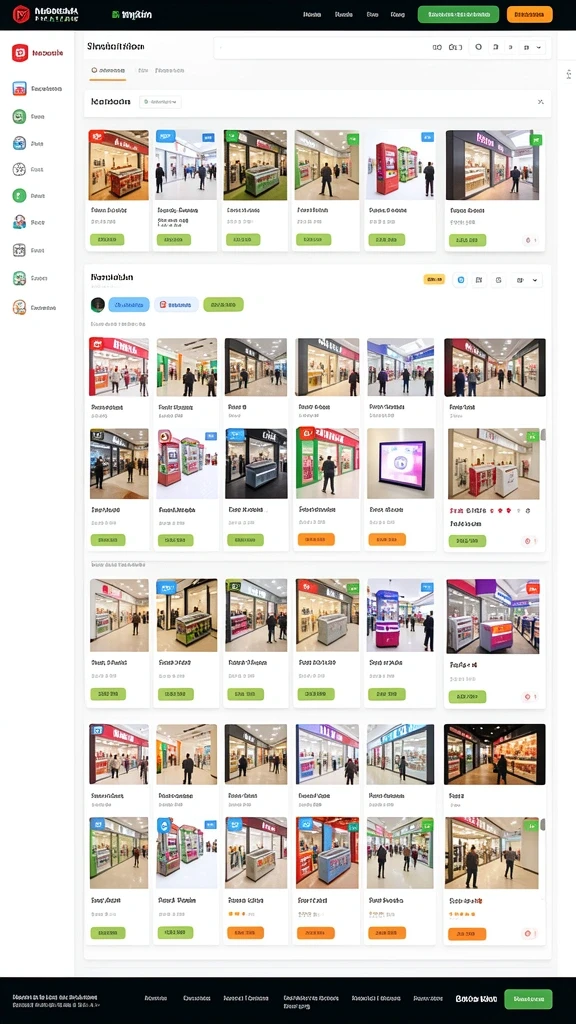Click the blue circular icon in second section toolbar
The image size is (576, 1024).
click(460, 280)
